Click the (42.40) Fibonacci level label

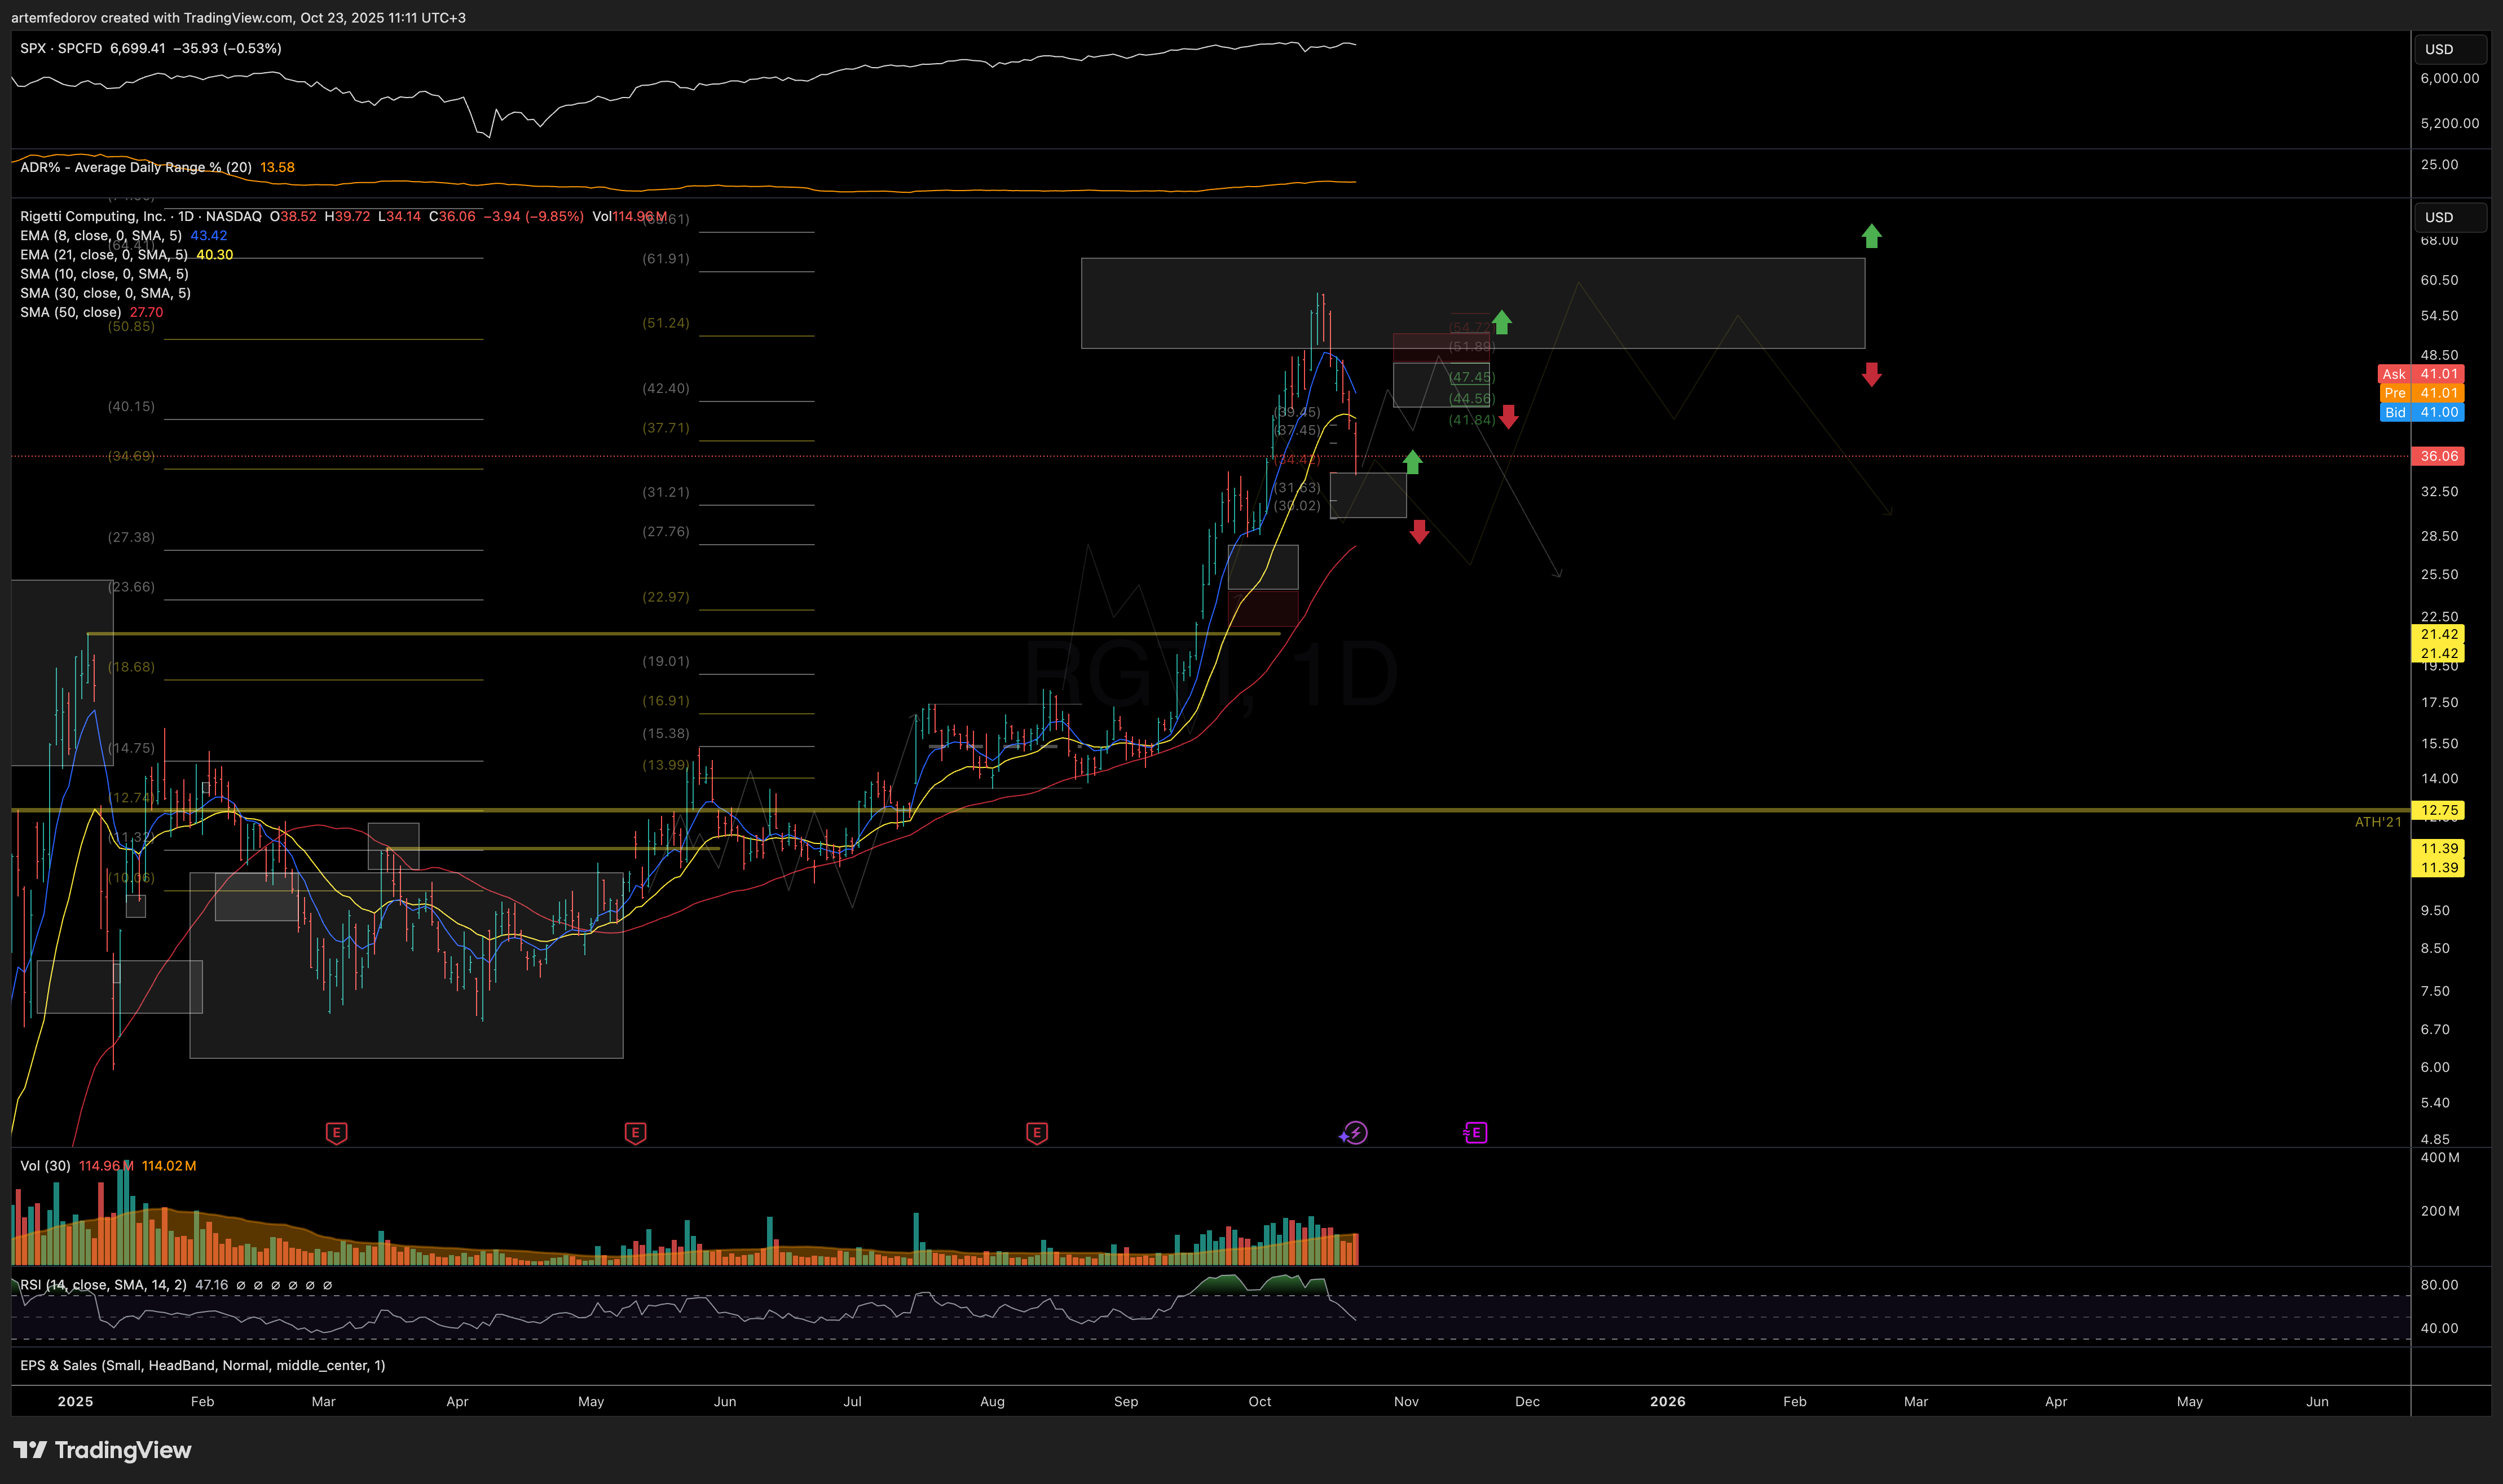[666, 388]
